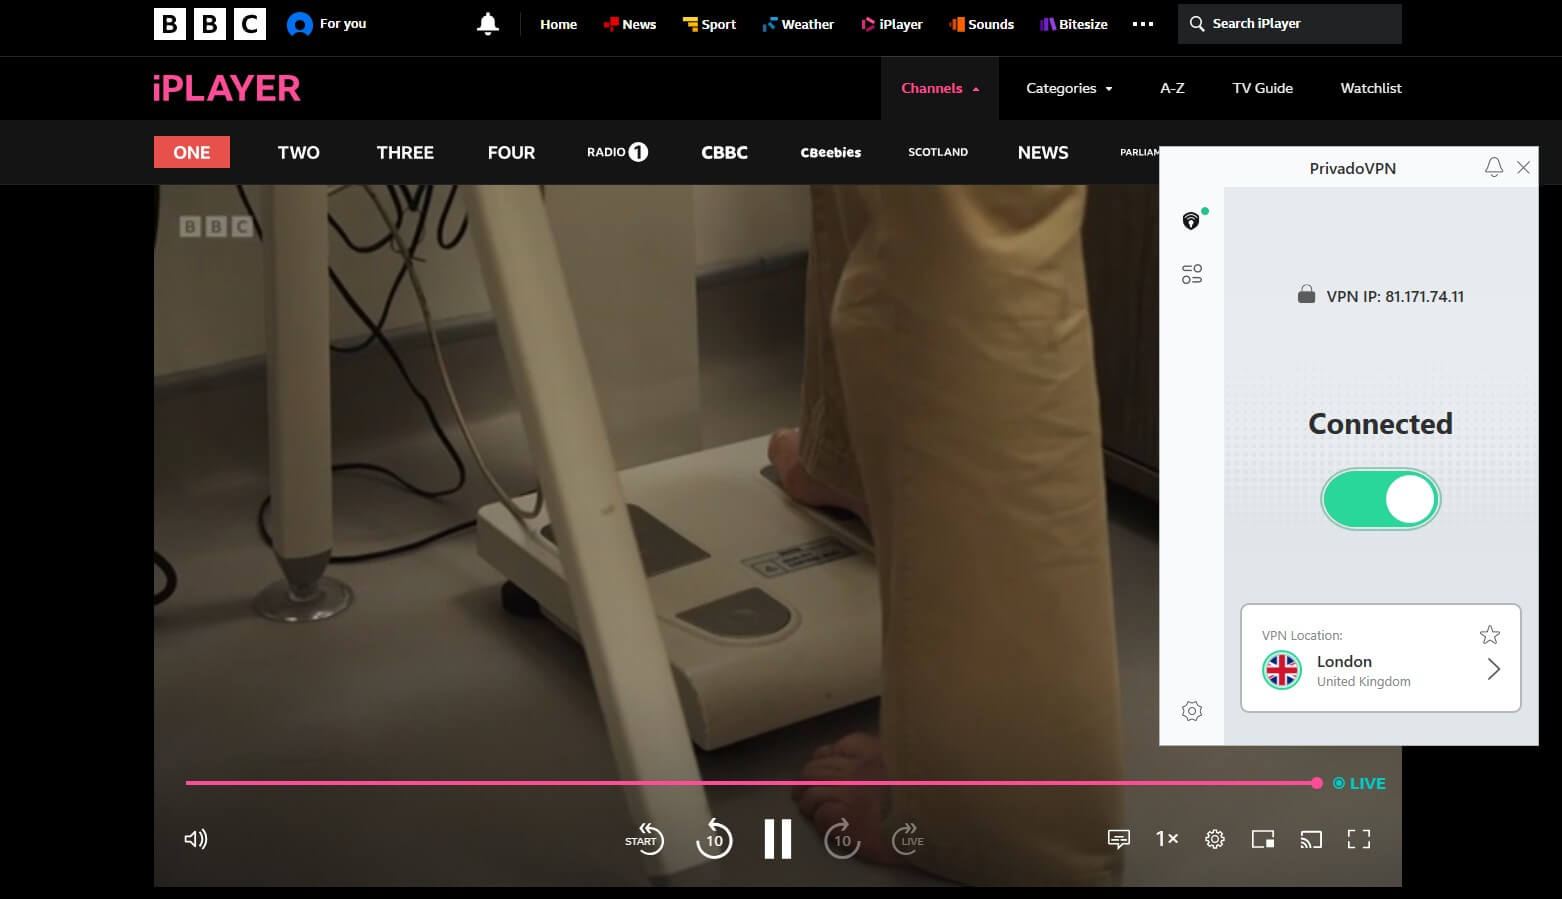The height and width of the screenshot is (899, 1562).
Task: Open BBC Sport link
Action: (709, 24)
